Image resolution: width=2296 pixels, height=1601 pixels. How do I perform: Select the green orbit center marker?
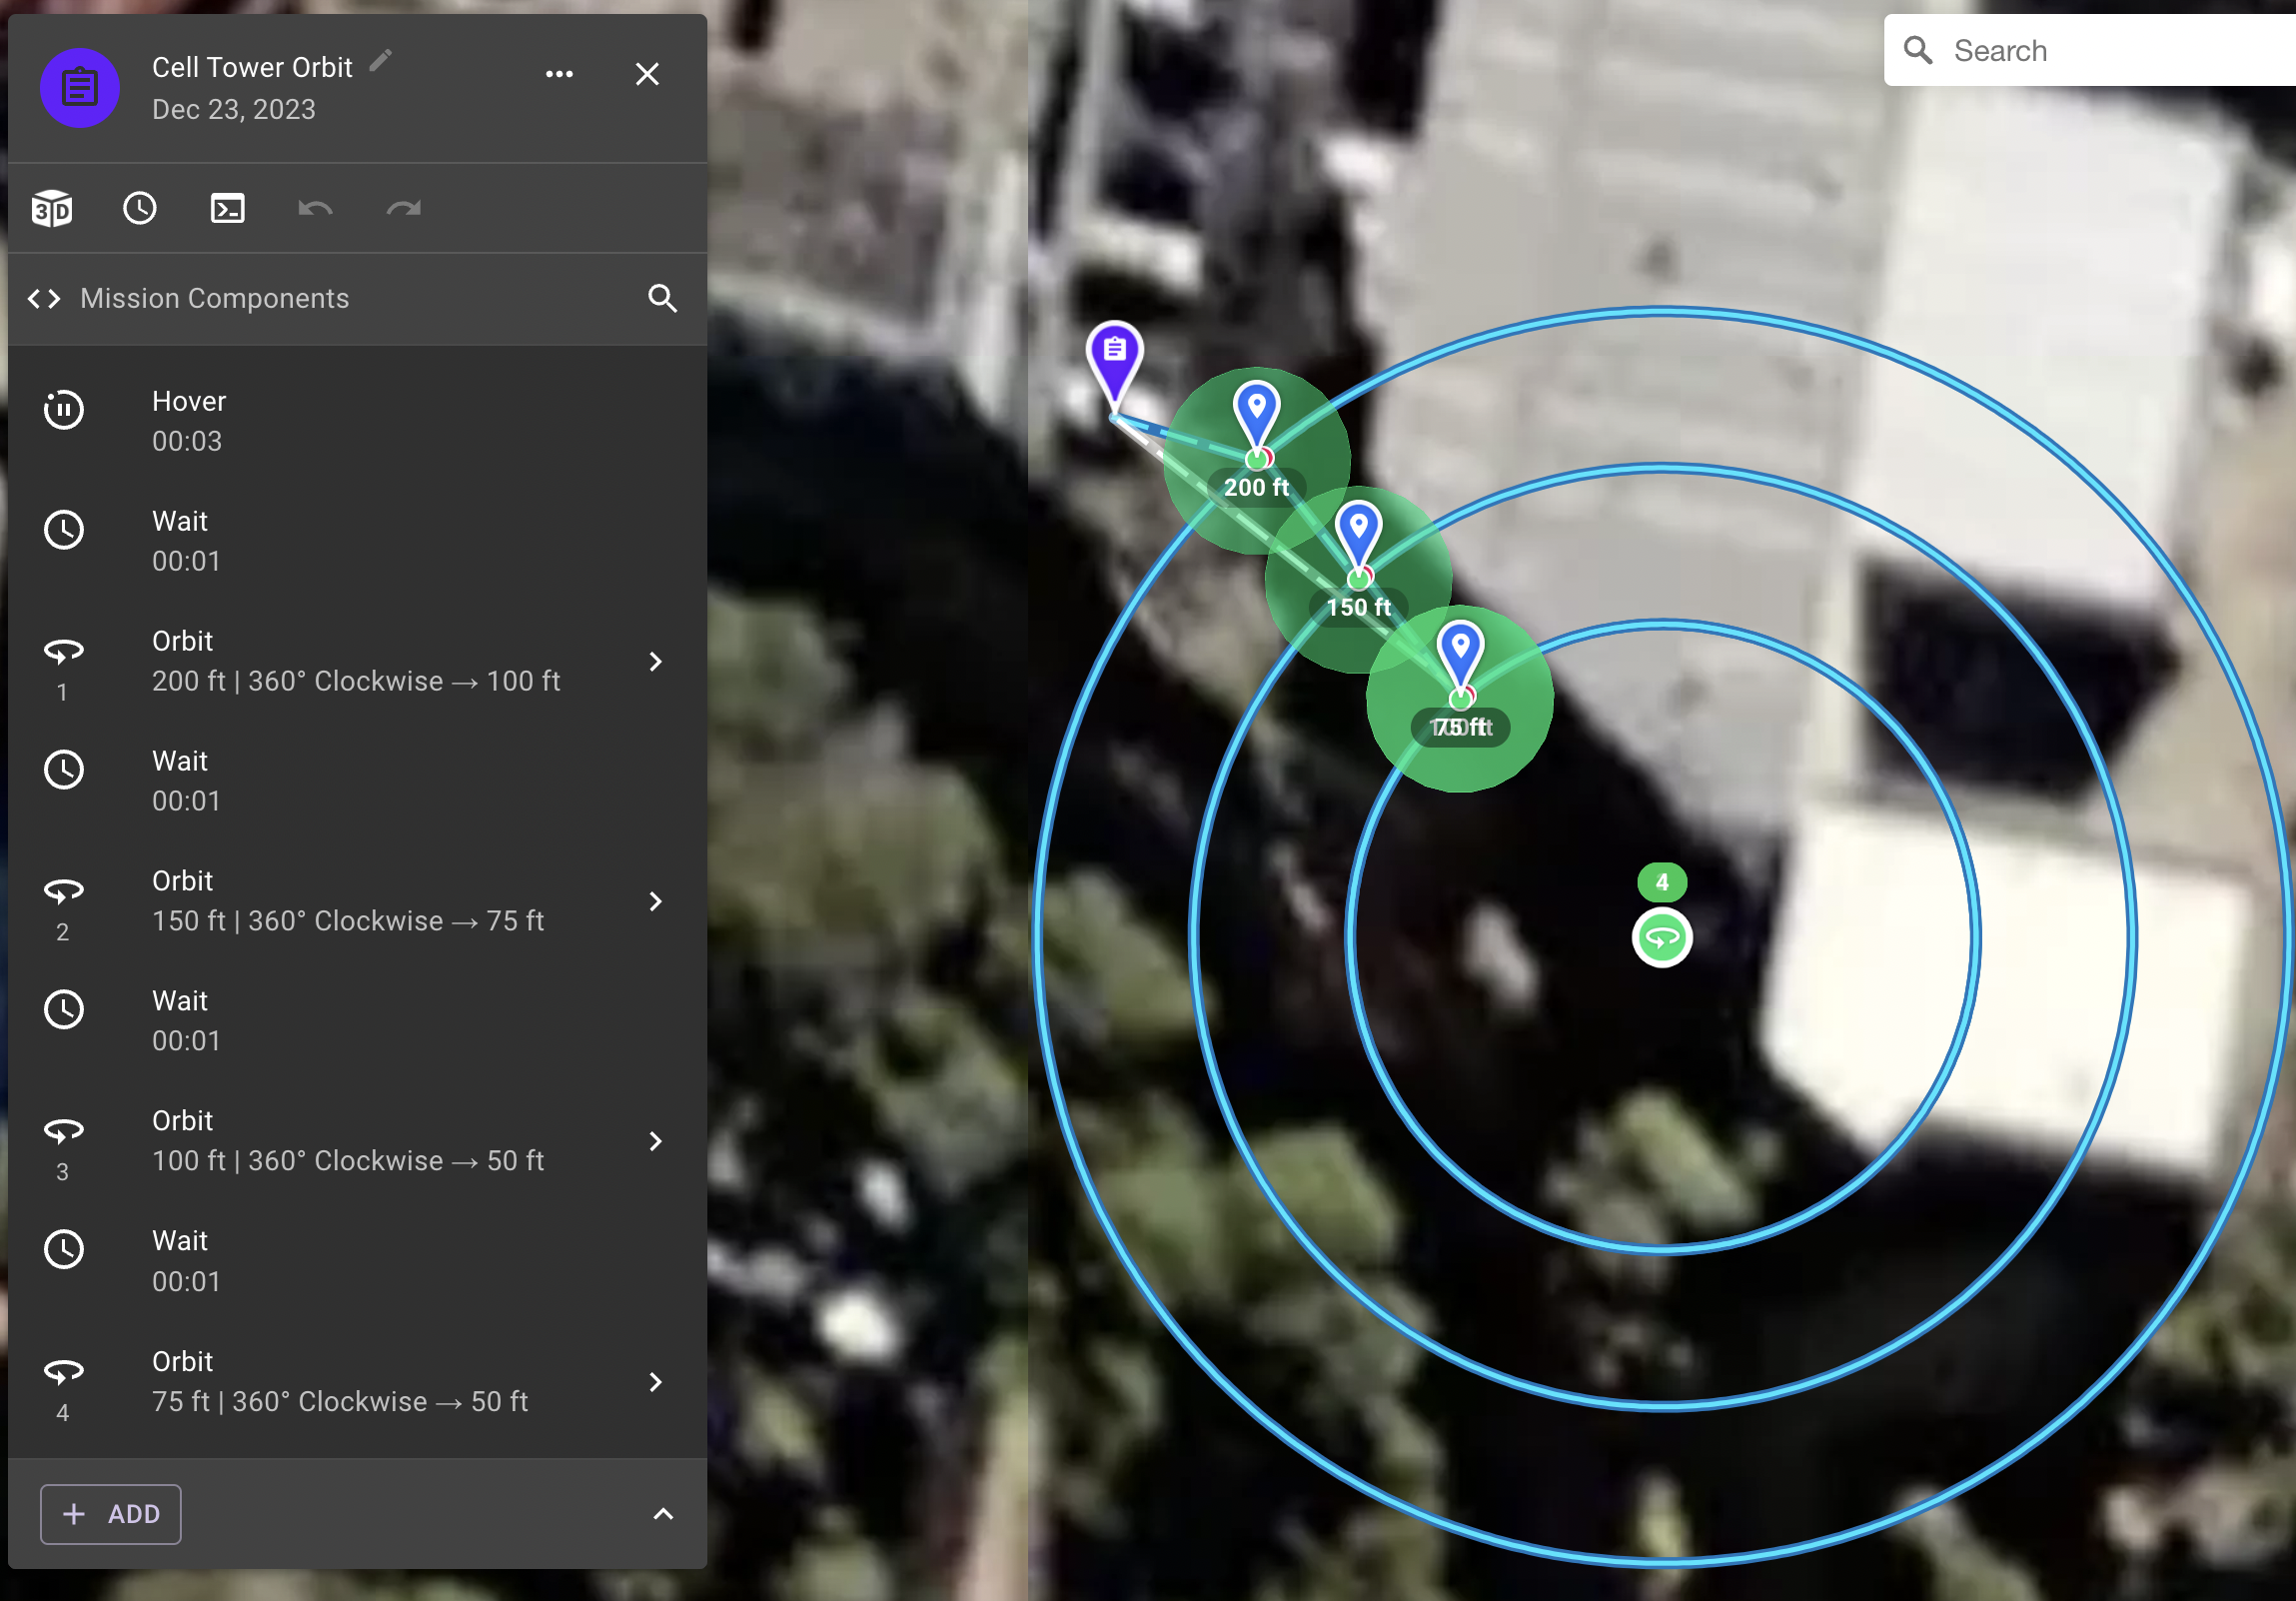[x=1662, y=938]
